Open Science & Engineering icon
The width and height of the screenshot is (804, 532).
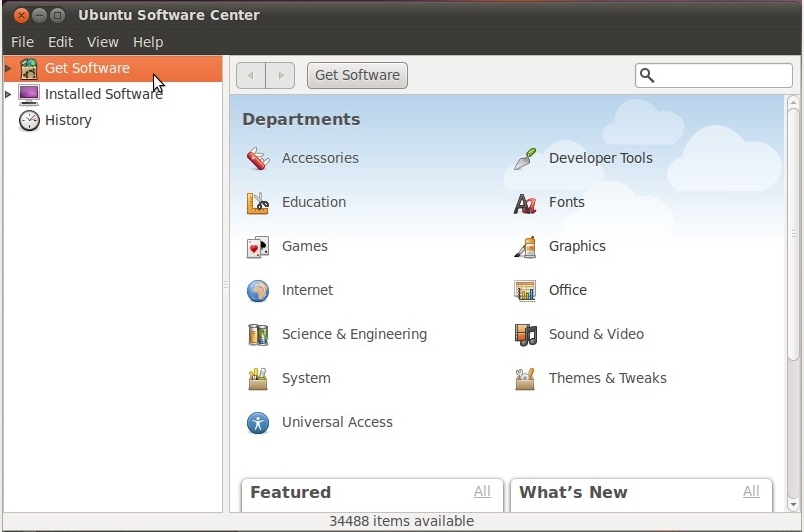click(x=258, y=335)
